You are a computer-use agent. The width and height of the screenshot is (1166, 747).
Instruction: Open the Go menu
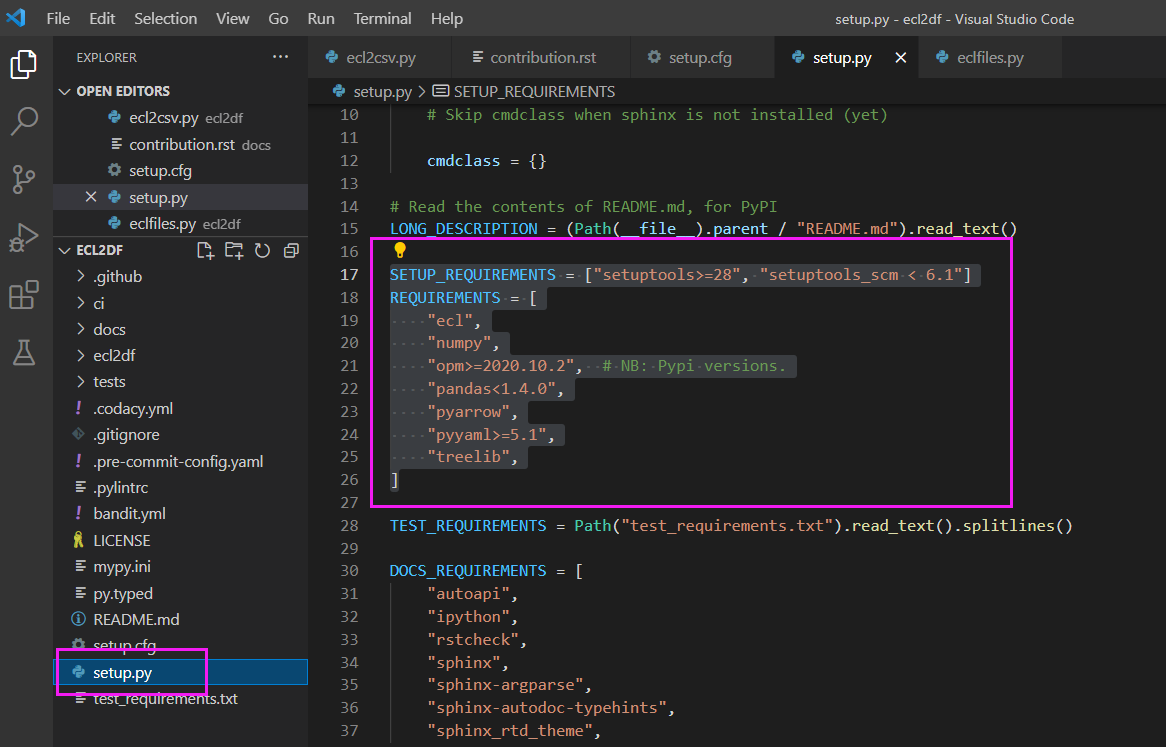pos(278,19)
